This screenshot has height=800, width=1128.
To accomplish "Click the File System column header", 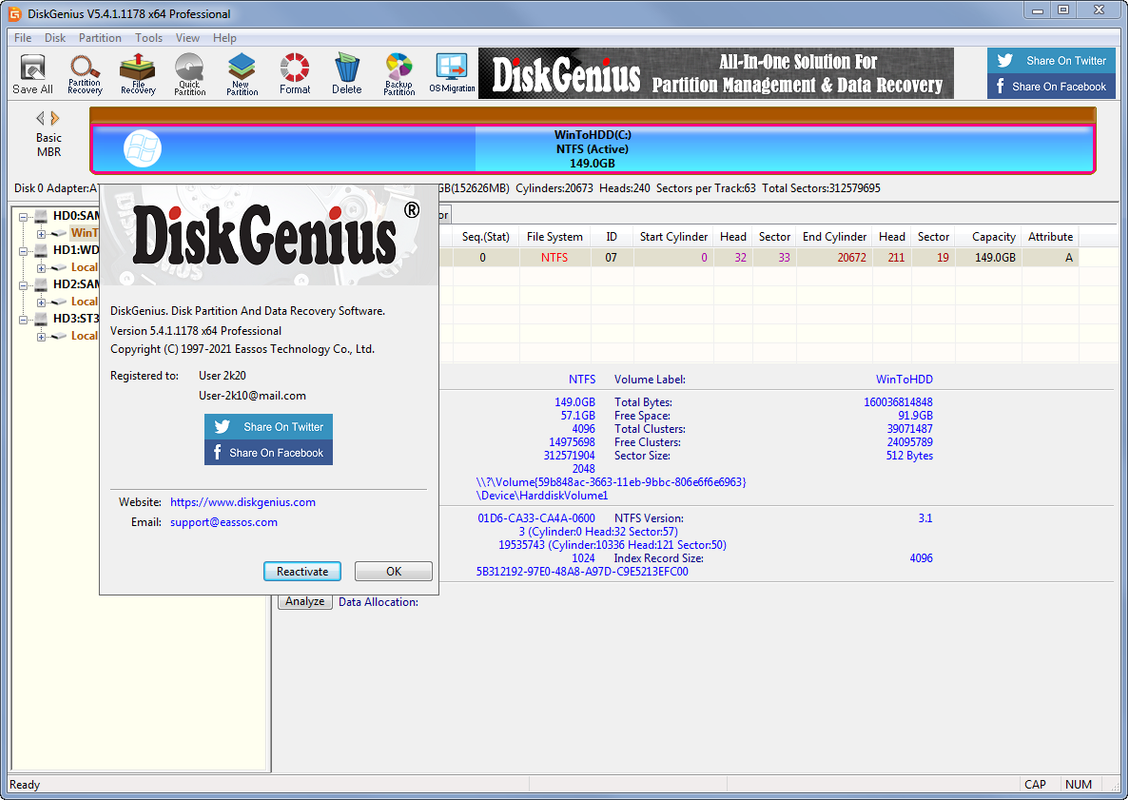I will click(x=555, y=237).
